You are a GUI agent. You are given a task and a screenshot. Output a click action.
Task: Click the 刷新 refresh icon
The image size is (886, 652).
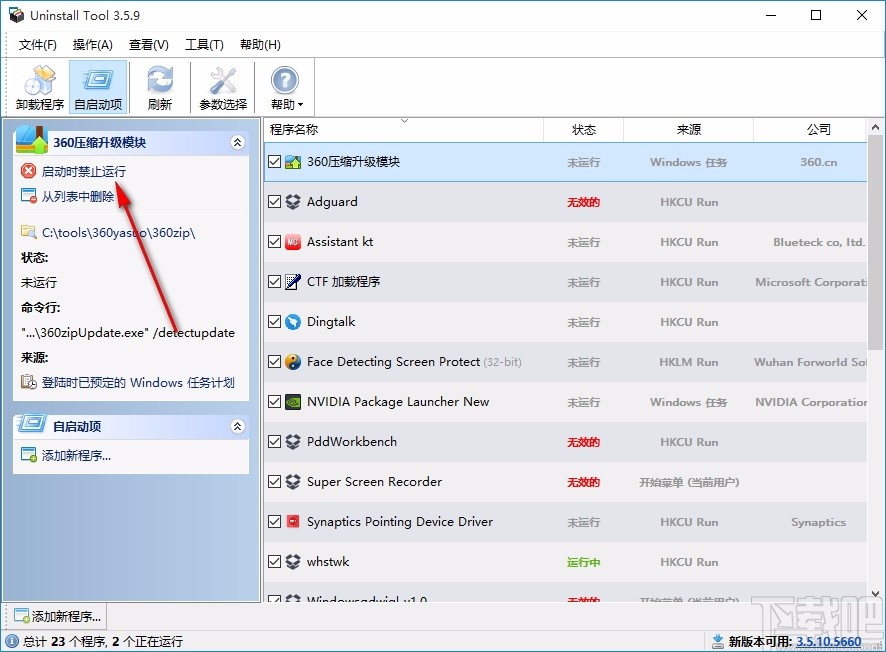pyautogui.click(x=160, y=86)
